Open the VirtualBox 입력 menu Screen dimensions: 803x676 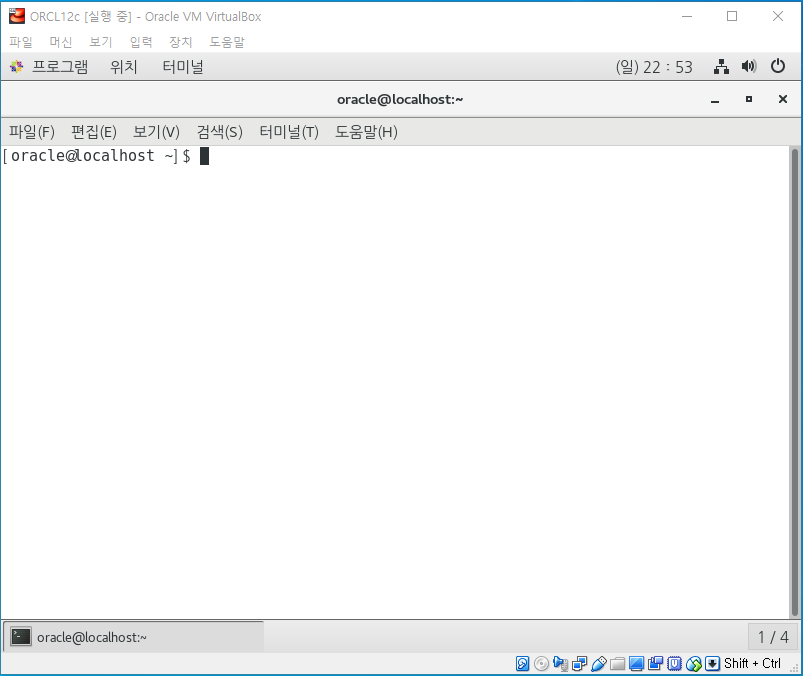tap(141, 42)
